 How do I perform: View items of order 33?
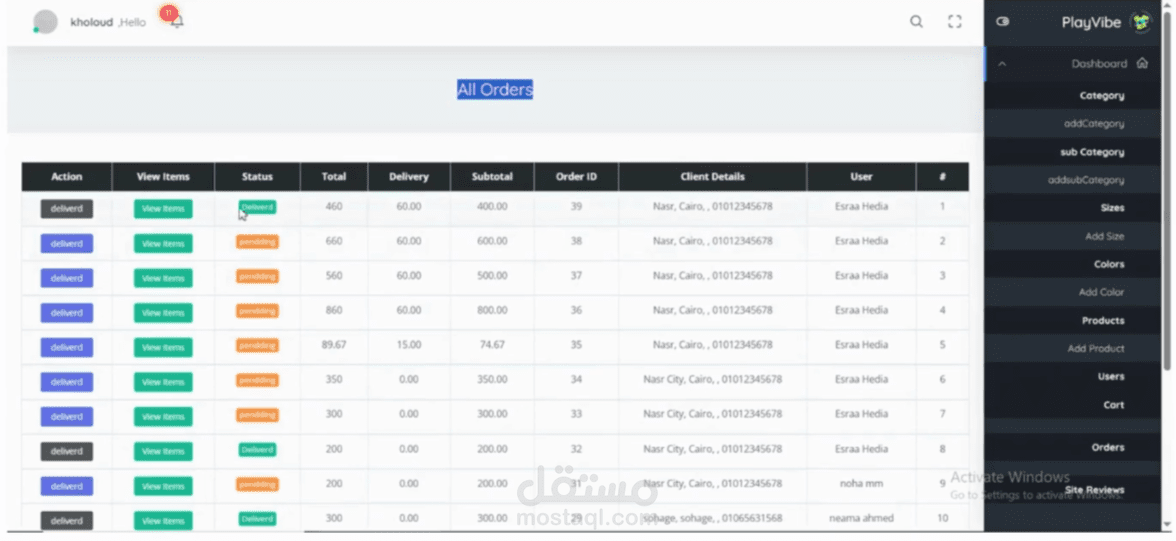(x=163, y=416)
